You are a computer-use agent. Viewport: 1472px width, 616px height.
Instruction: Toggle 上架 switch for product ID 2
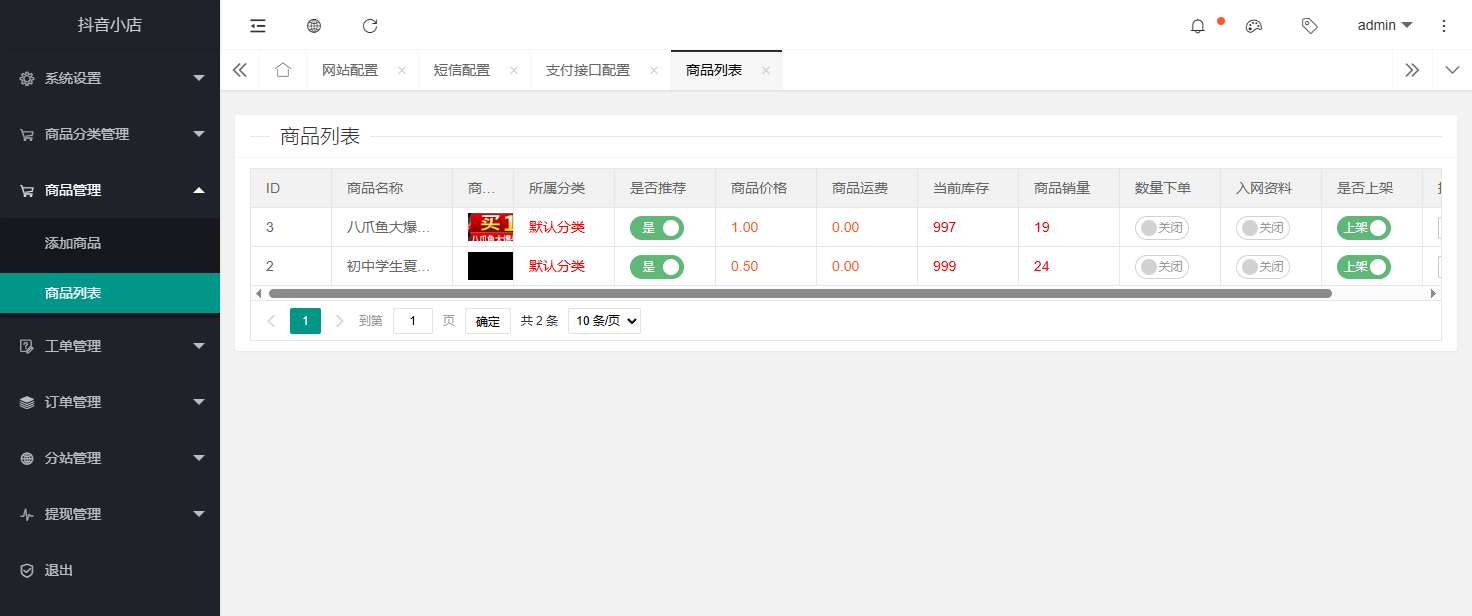click(1364, 267)
